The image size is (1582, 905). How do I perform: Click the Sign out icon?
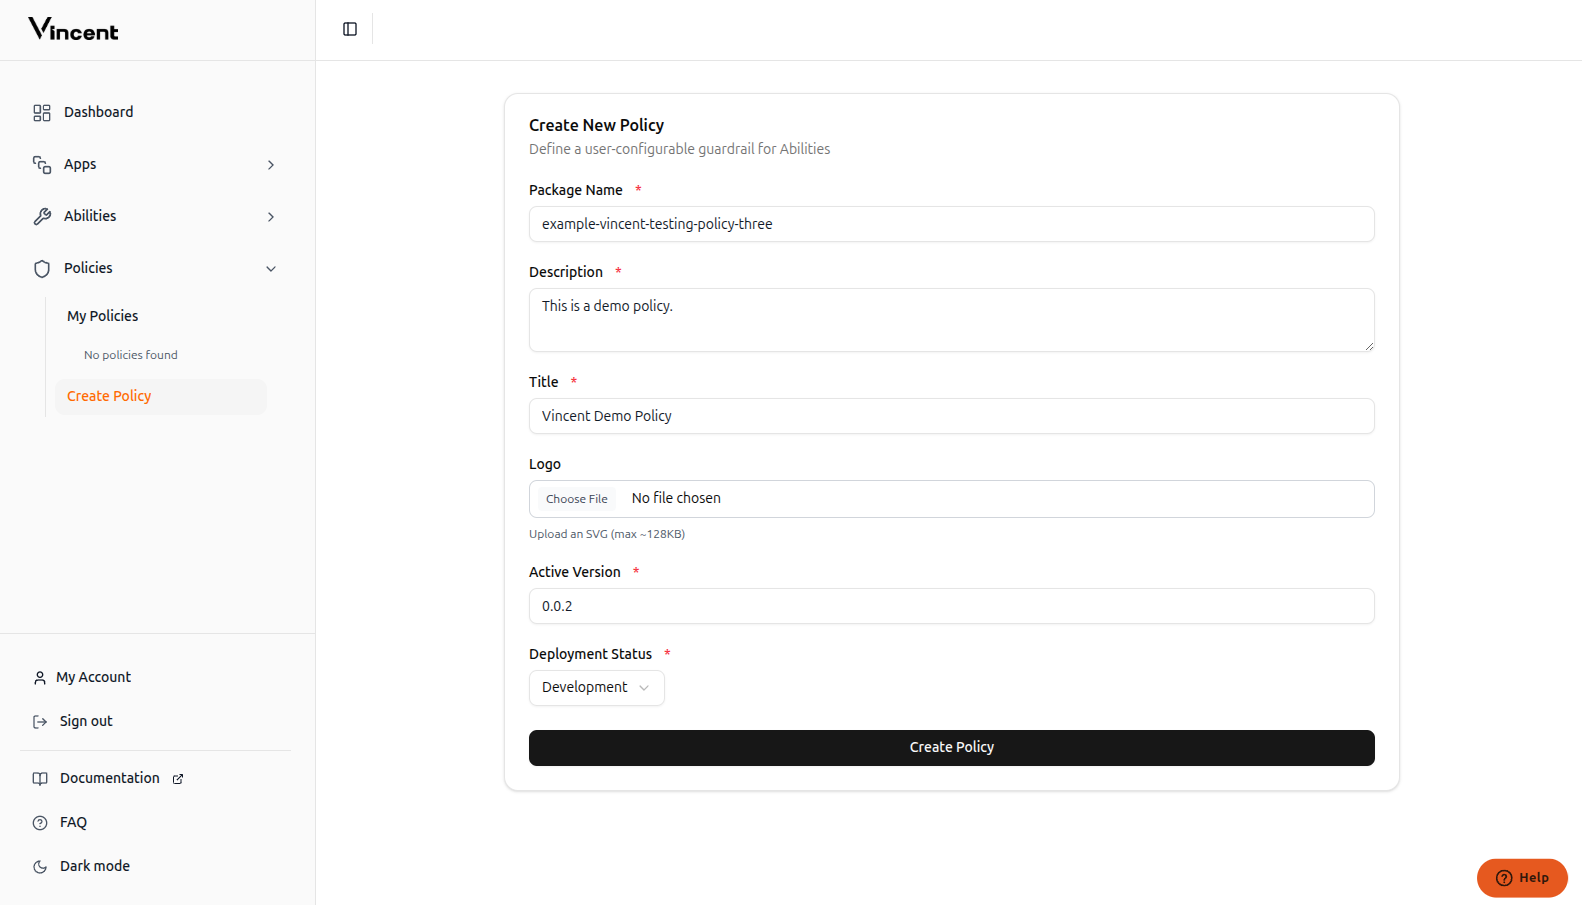38,721
